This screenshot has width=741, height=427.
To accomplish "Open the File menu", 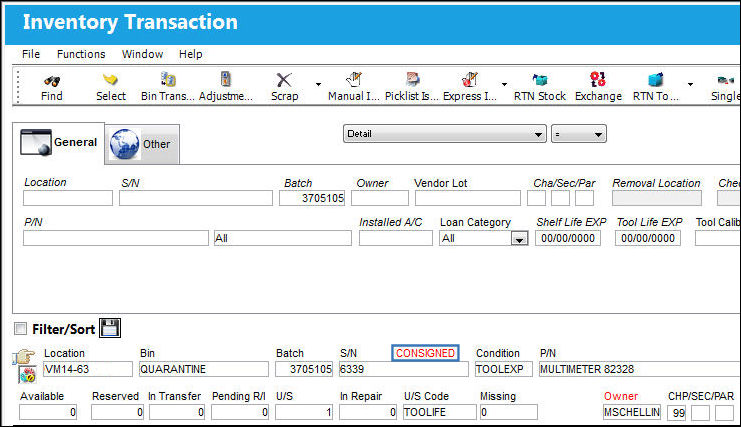I will (31, 54).
